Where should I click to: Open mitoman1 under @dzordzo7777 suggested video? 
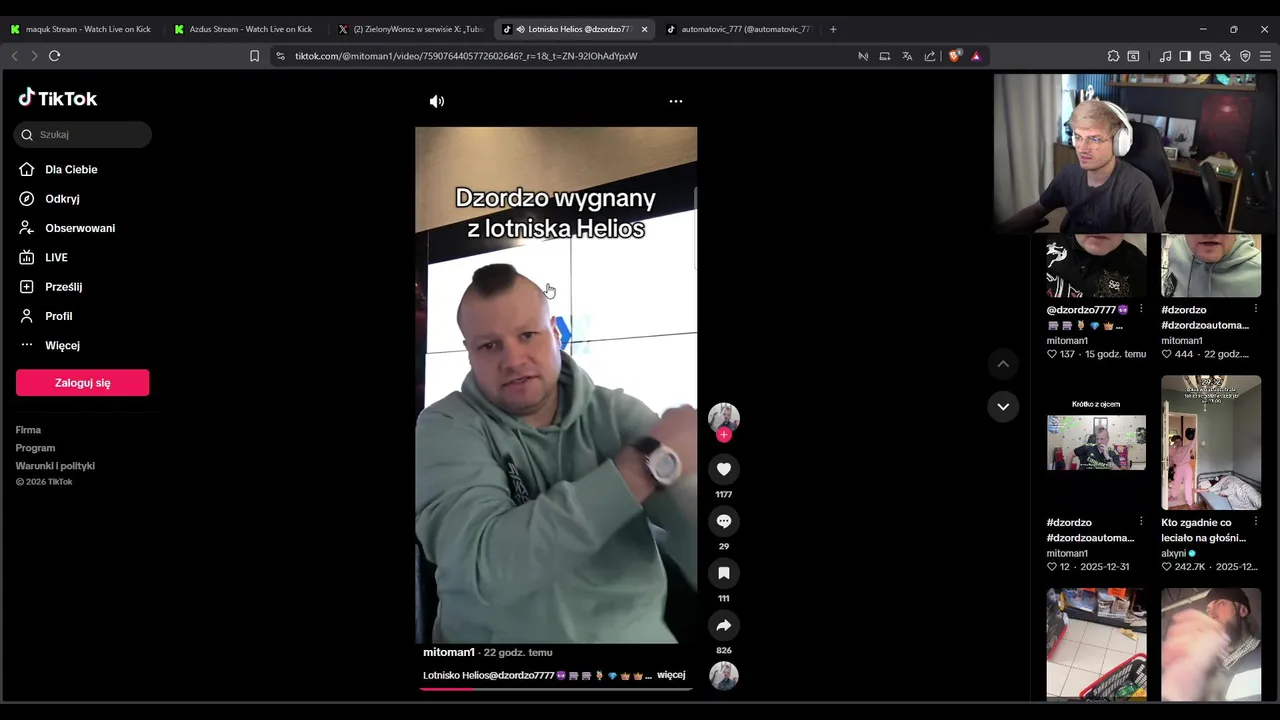pos(1067,341)
